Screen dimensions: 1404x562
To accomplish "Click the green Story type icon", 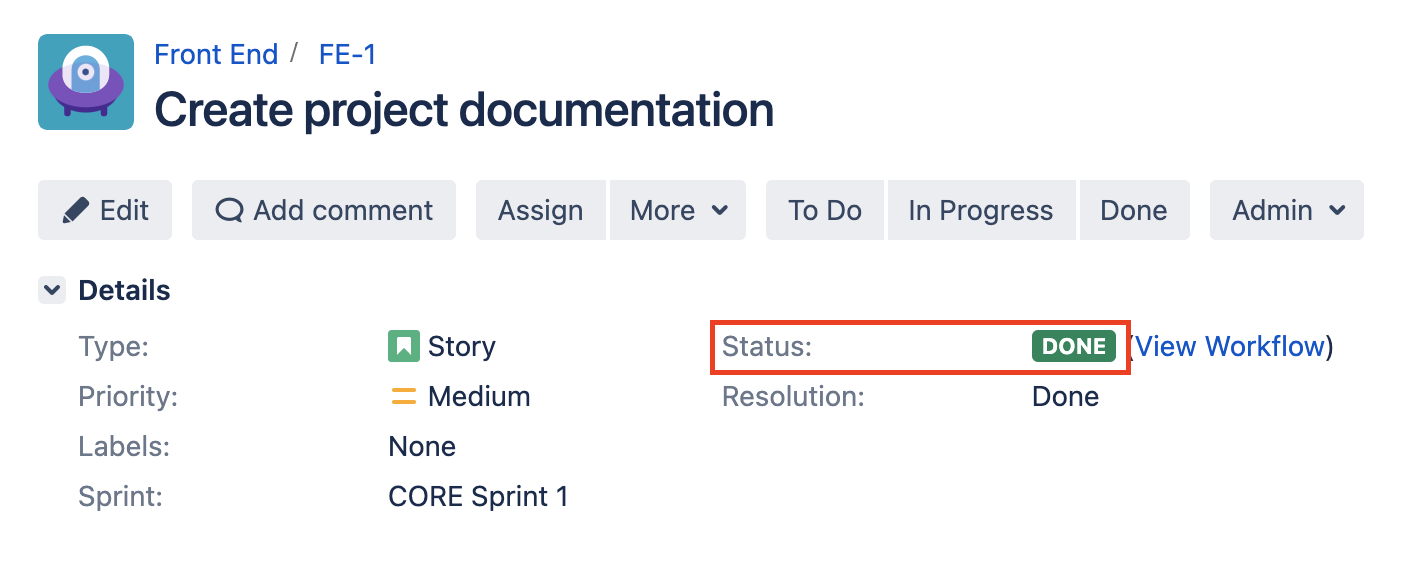I will pos(403,347).
